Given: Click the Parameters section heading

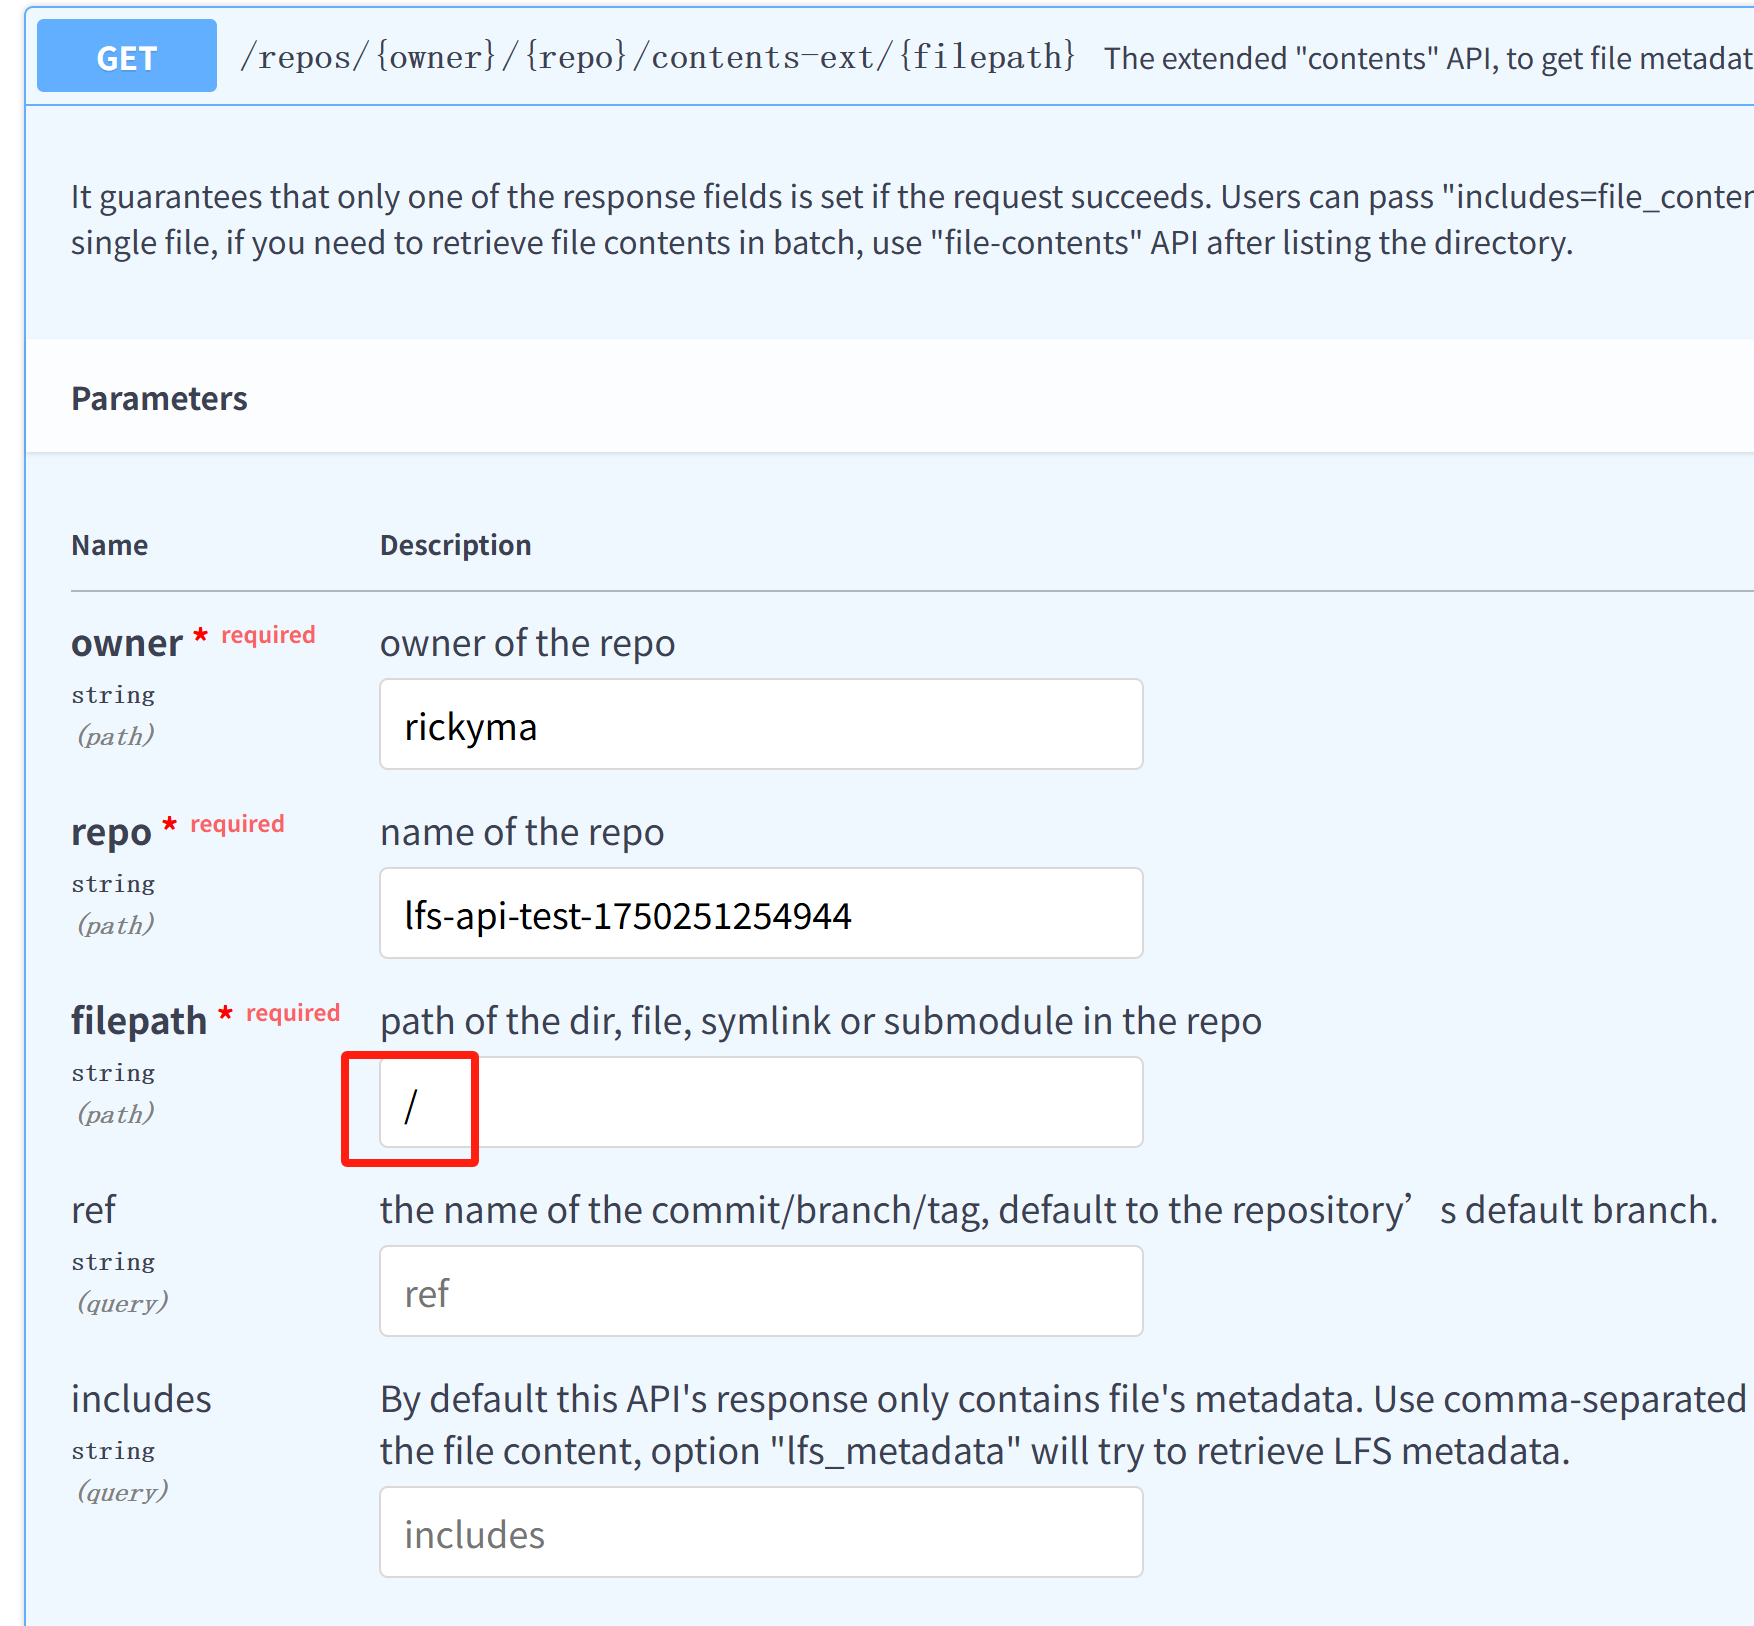Looking at the screenshot, I should pos(159,399).
